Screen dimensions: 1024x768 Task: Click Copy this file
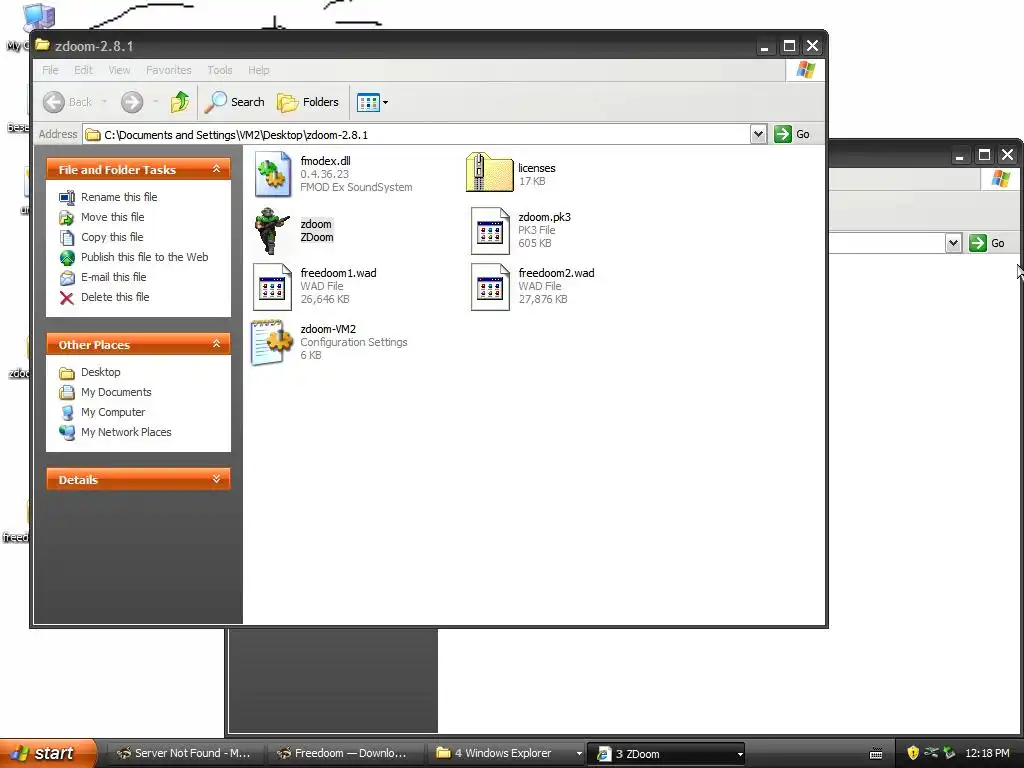112,237
